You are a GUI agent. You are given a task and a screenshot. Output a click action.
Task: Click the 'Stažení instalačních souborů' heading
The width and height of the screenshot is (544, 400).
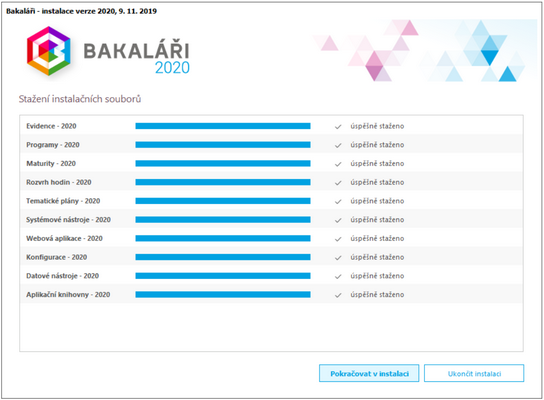(x=80, y=99)
